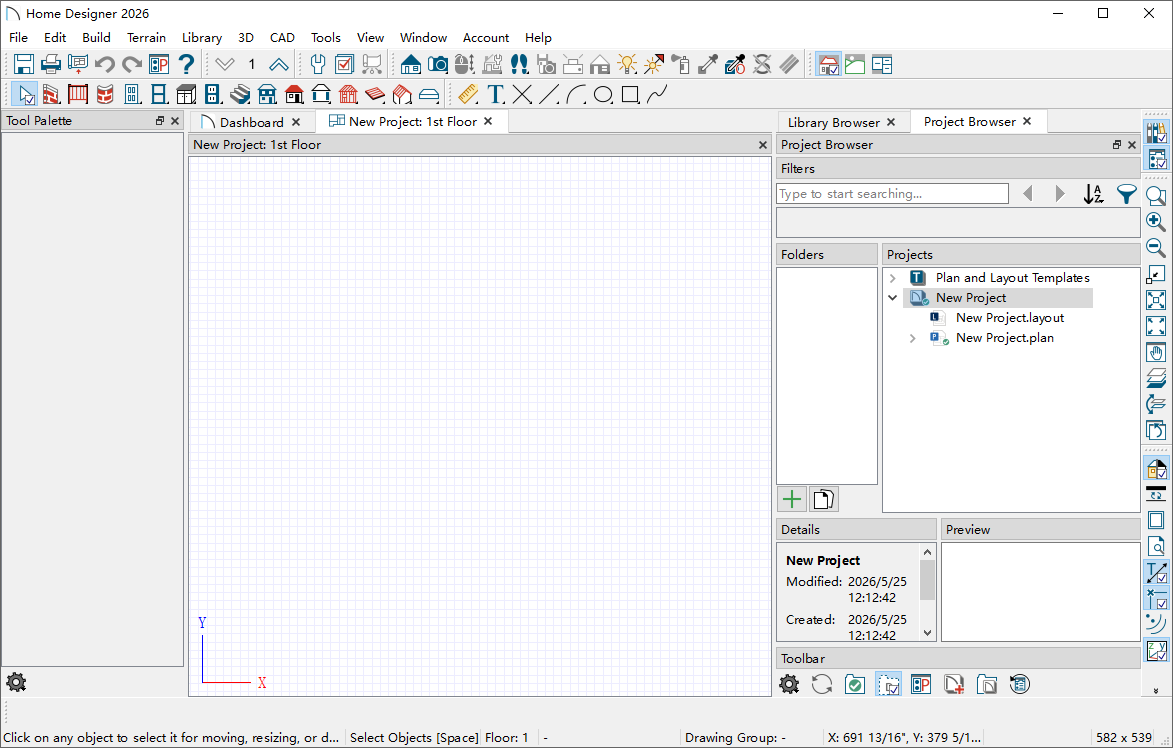The height and width of the screenshot is (748, 1173).
Task: Open help with the question mark icon
Action: 186,64
